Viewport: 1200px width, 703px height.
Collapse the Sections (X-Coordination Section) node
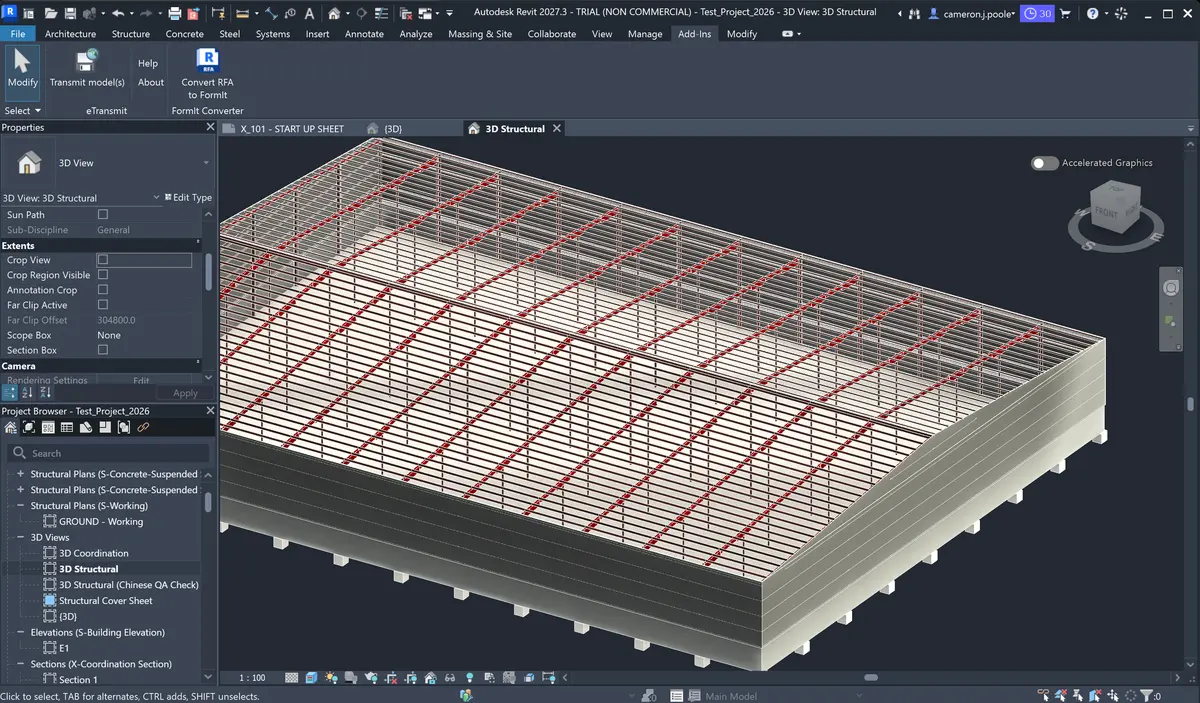20,664
